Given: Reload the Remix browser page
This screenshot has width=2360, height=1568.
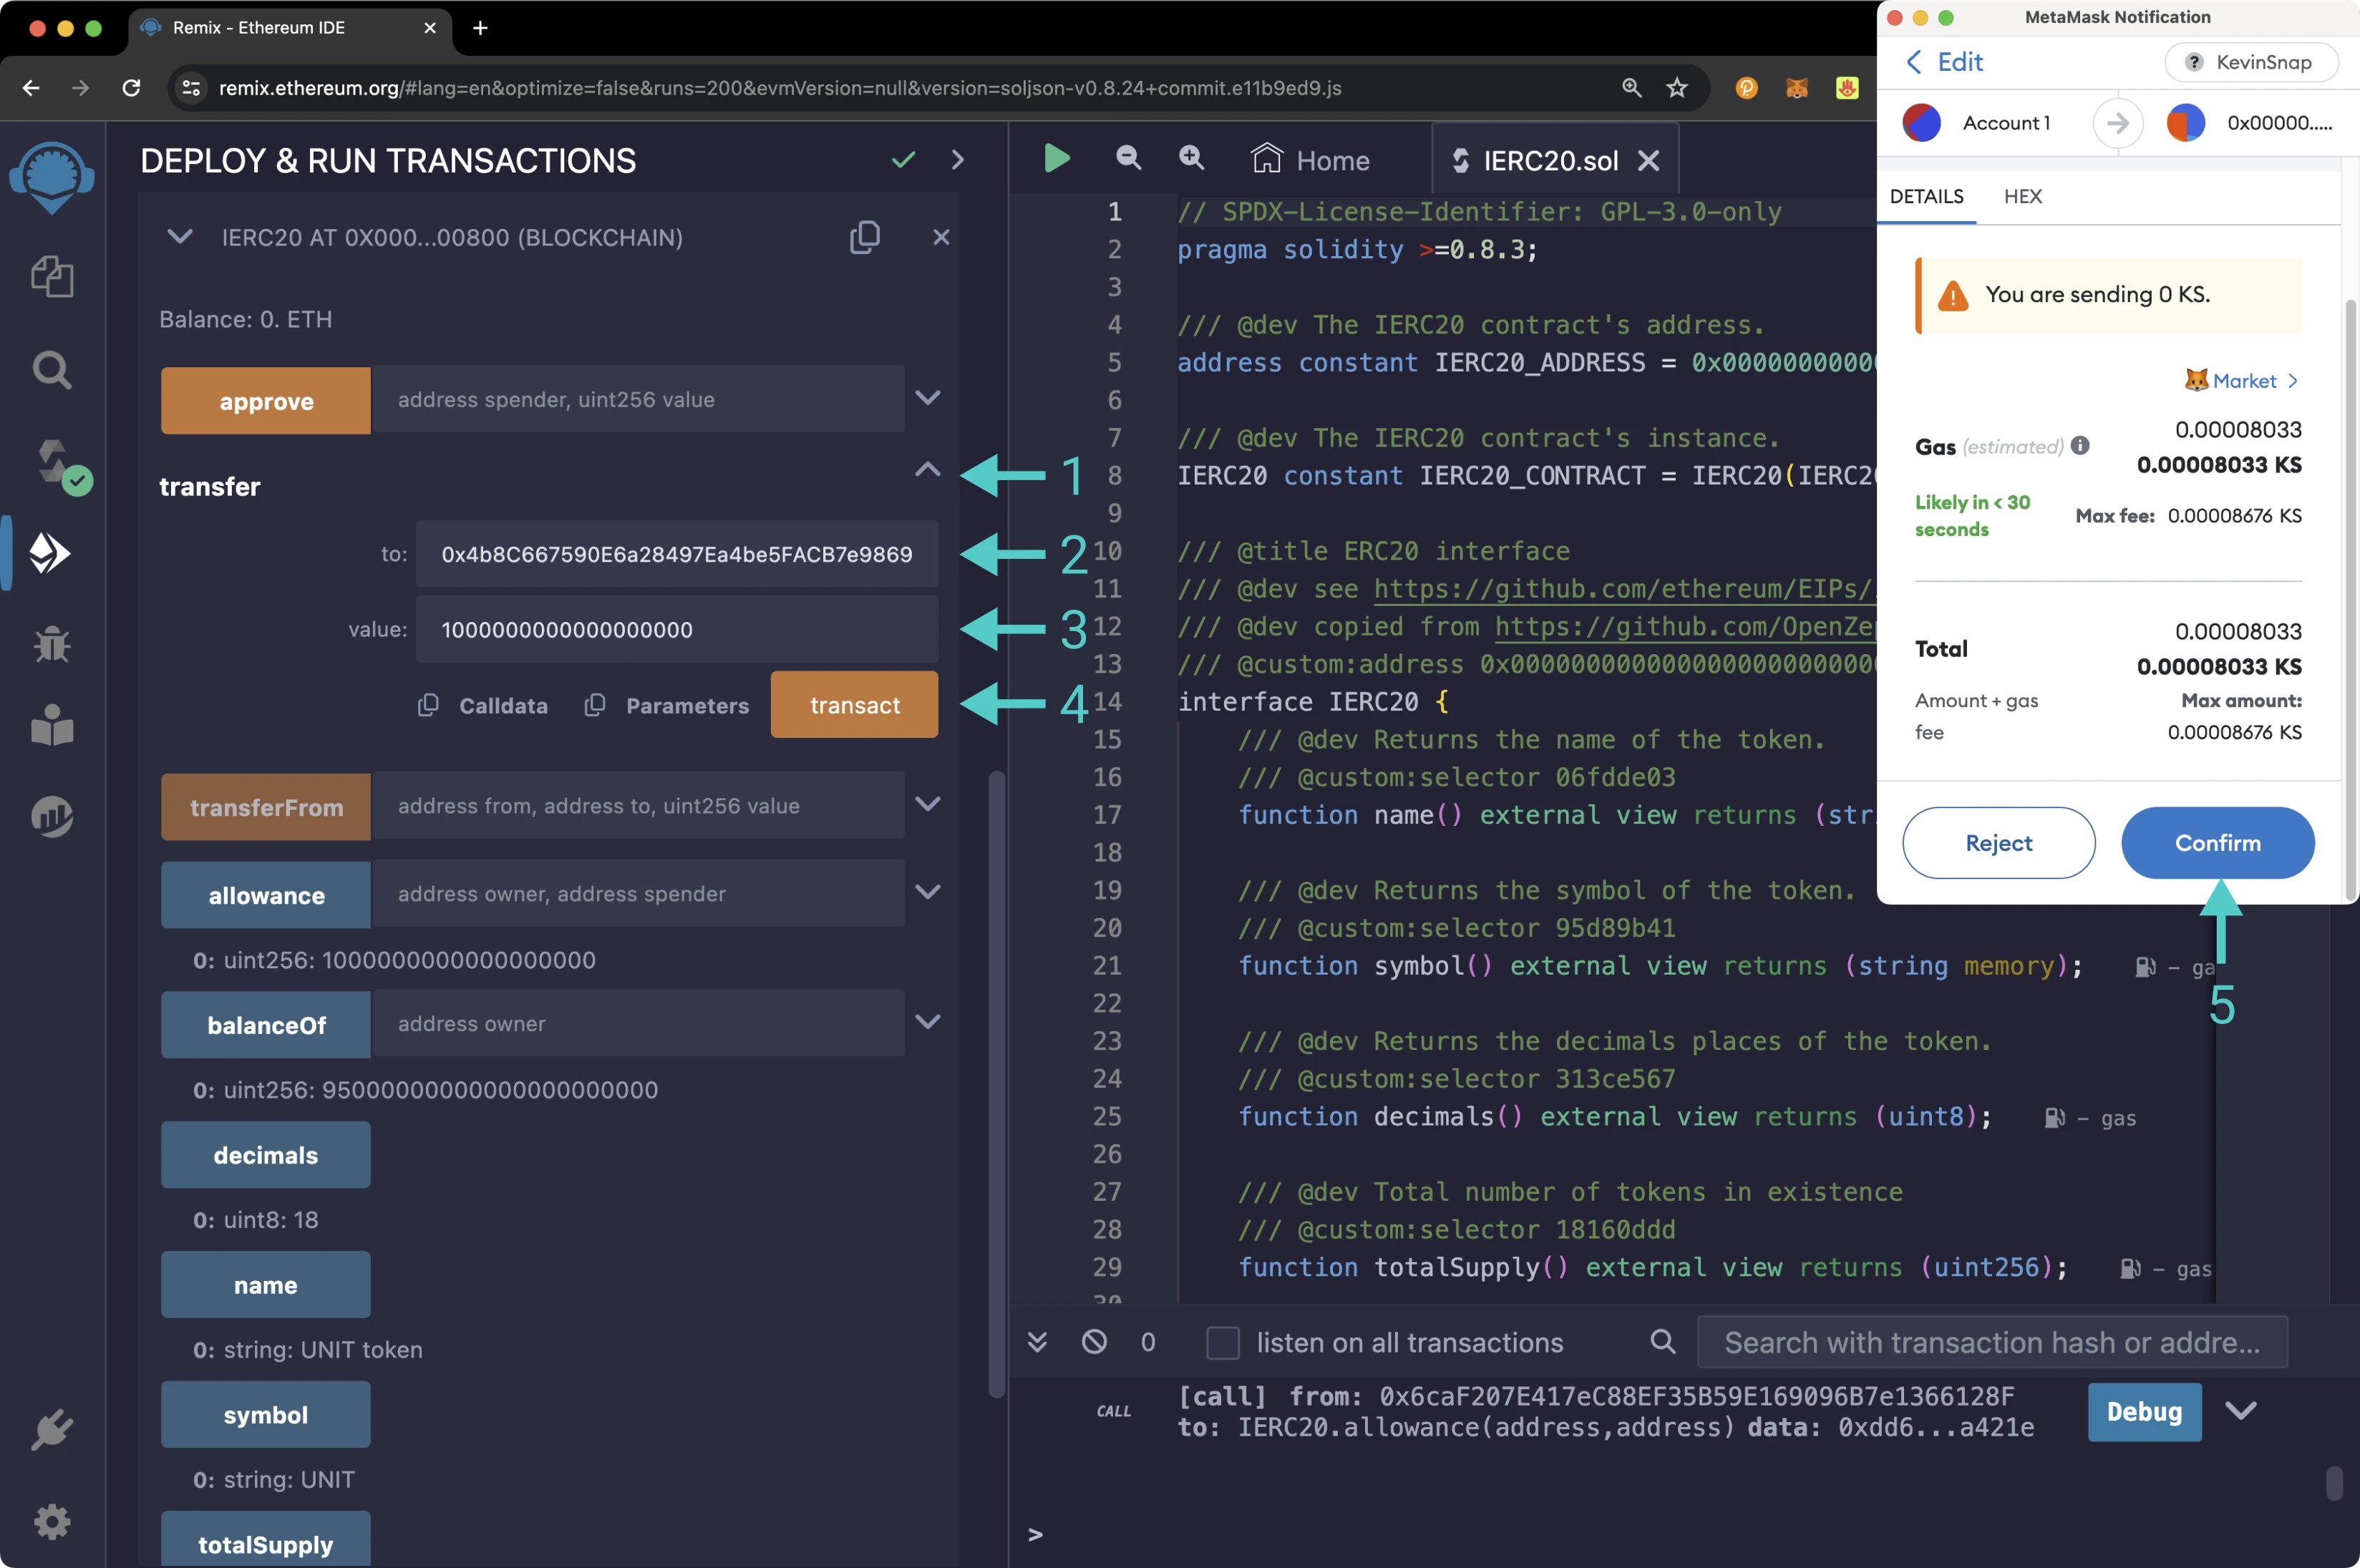Looking at the screenshot, I should (131, 88).
